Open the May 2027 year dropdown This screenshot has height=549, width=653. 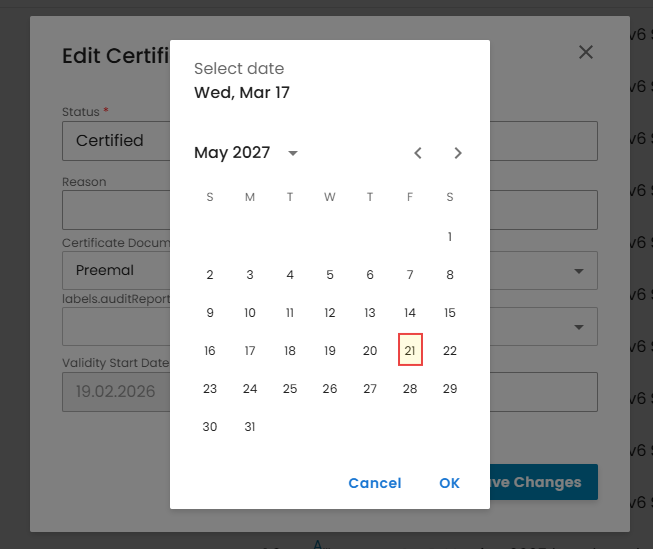click(293, 153)
